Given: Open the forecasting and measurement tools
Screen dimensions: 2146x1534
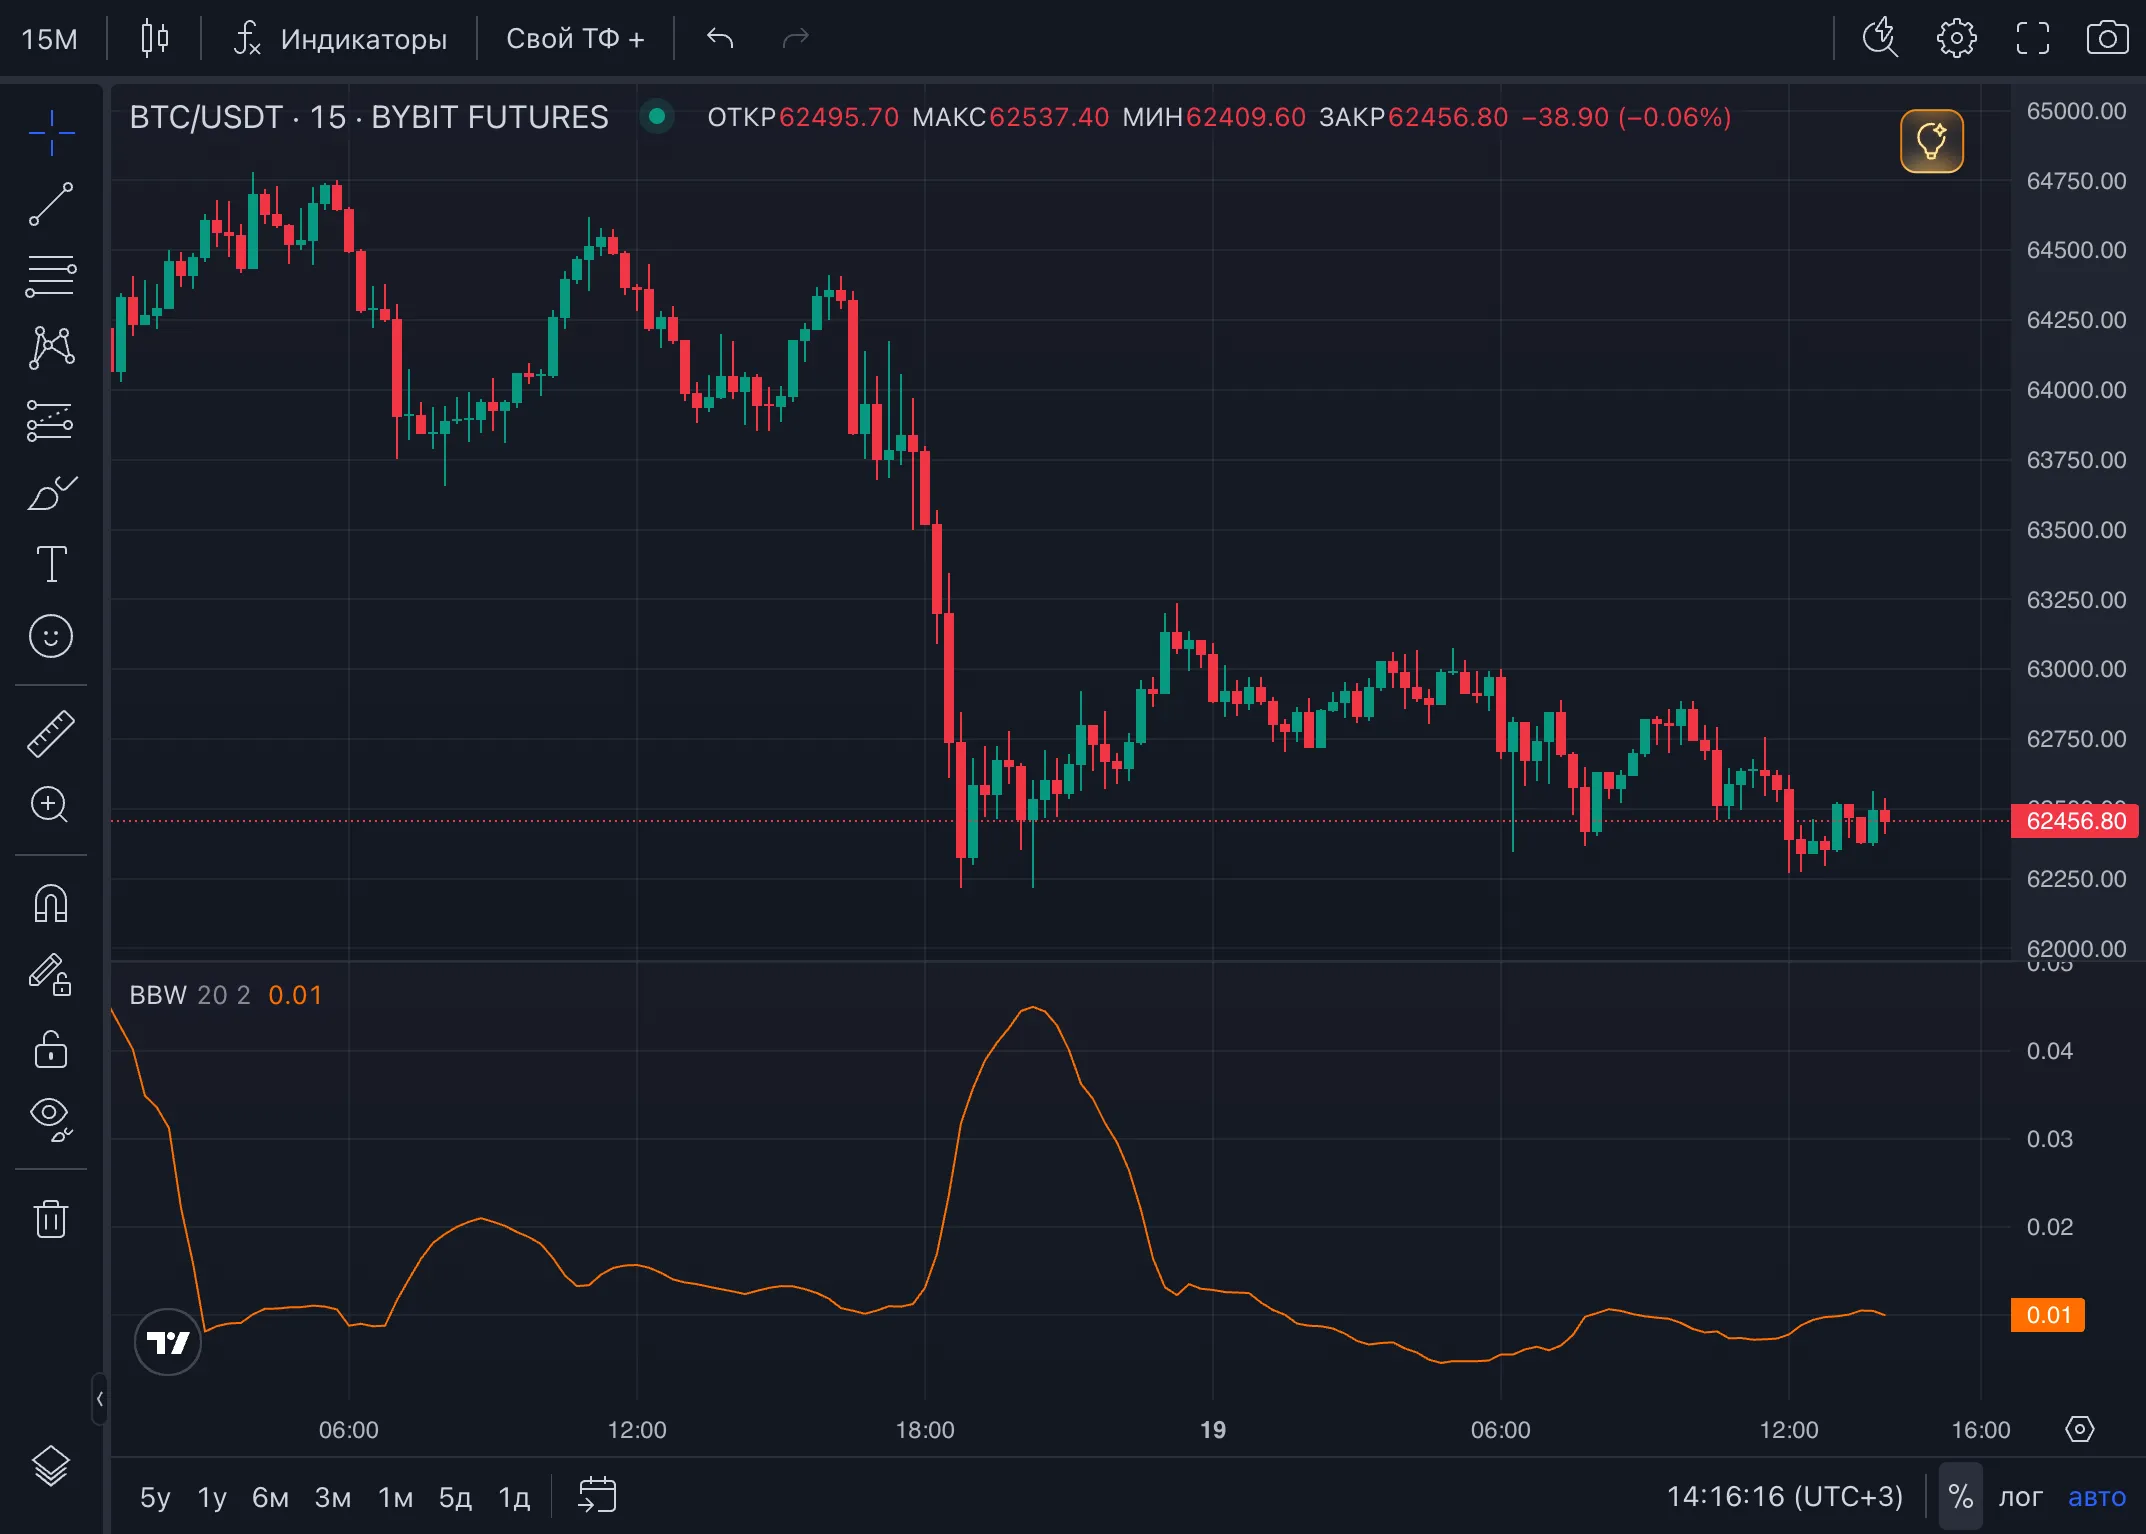Looking at the screenshot, I should pos(51,420).
